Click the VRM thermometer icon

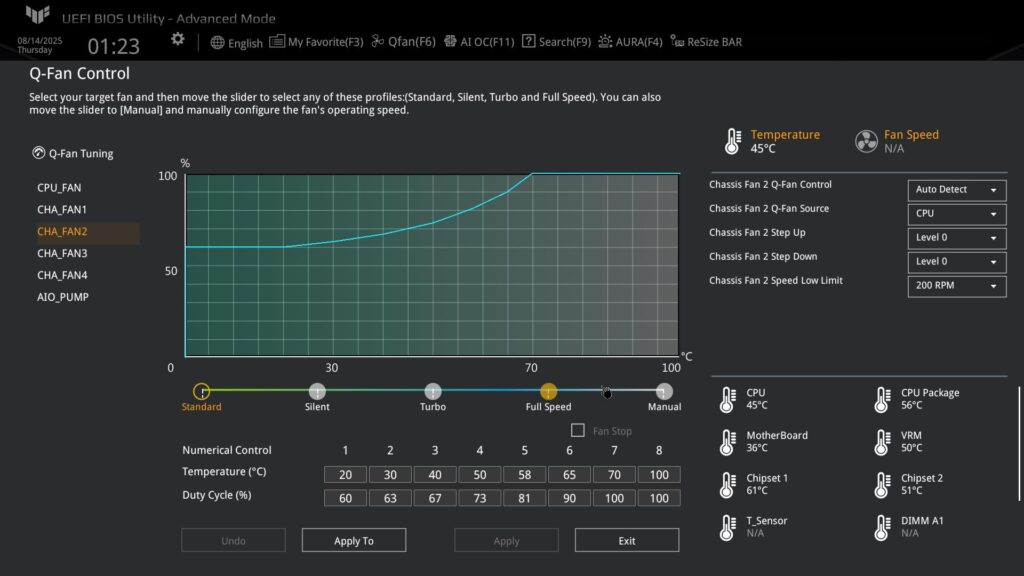click(x=882, y=442)
